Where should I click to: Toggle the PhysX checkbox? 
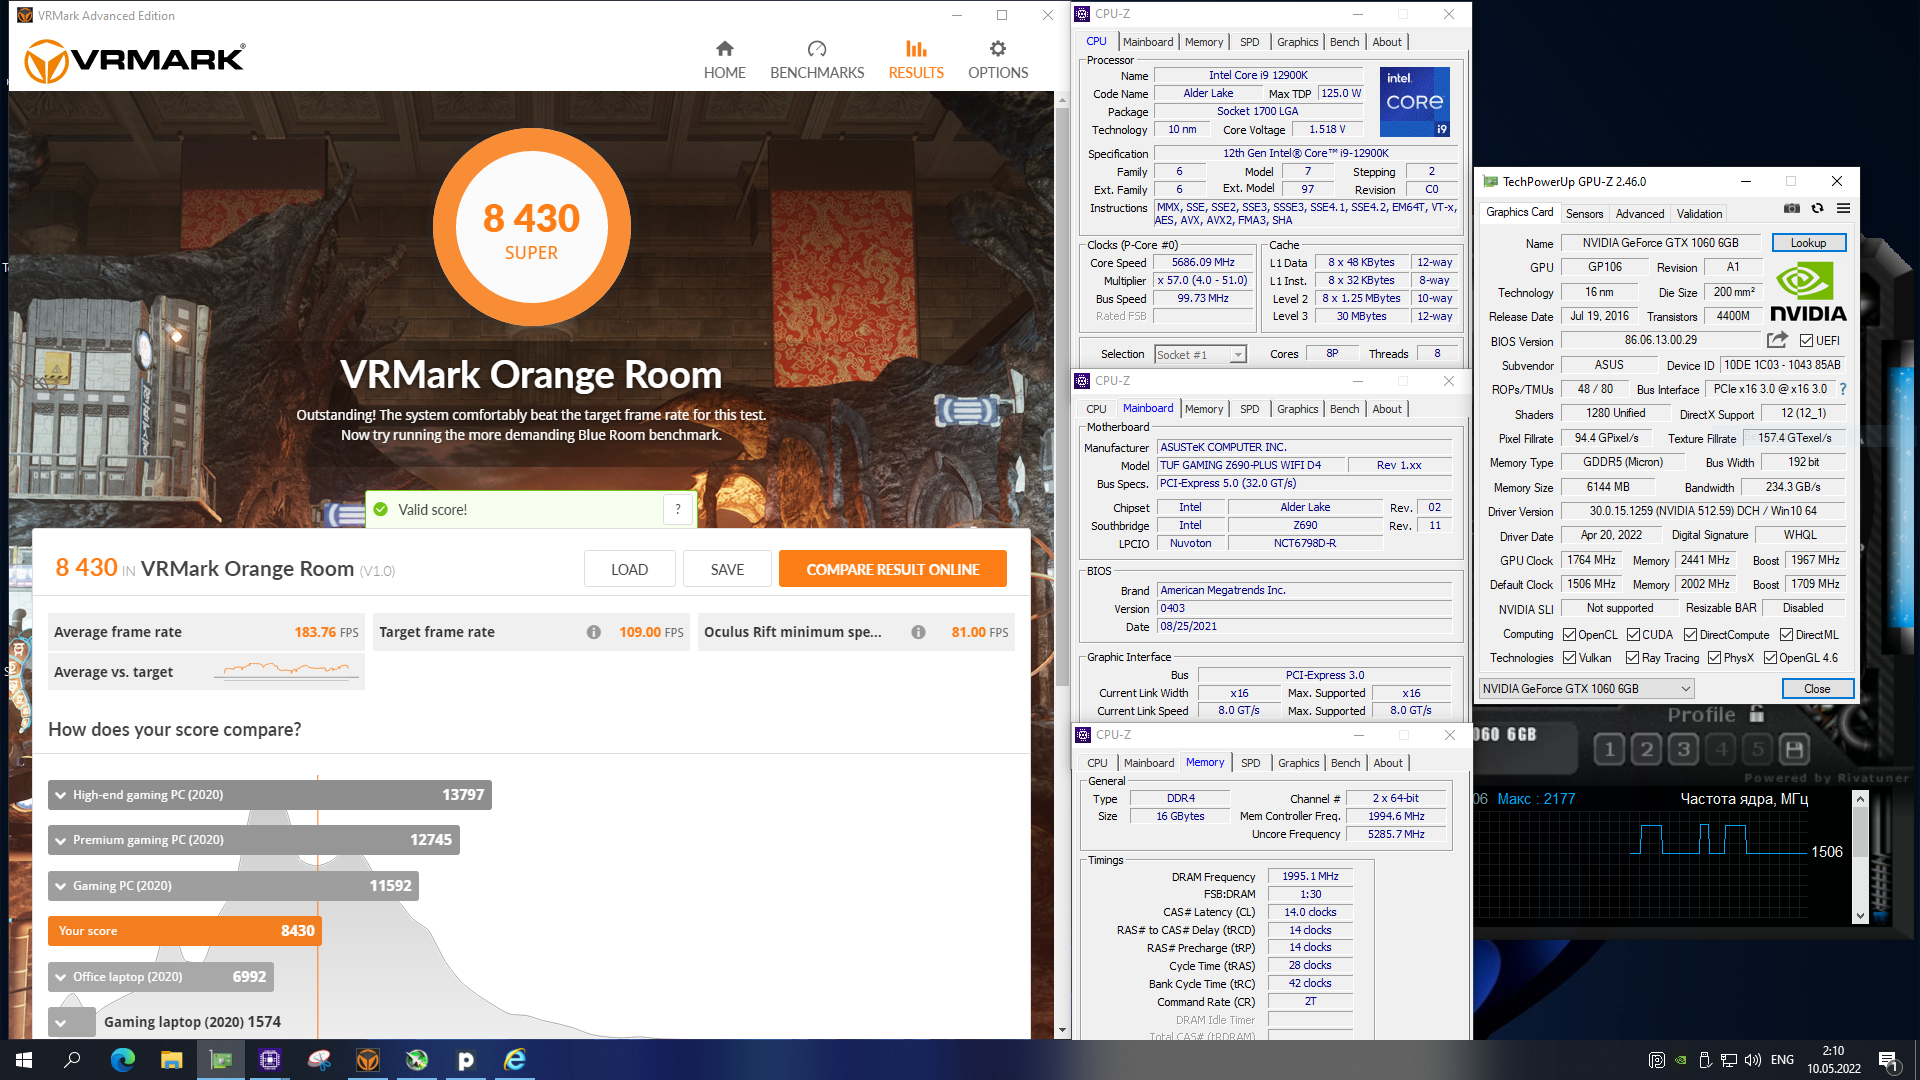pyautogui.click(x=1714, y=658)
